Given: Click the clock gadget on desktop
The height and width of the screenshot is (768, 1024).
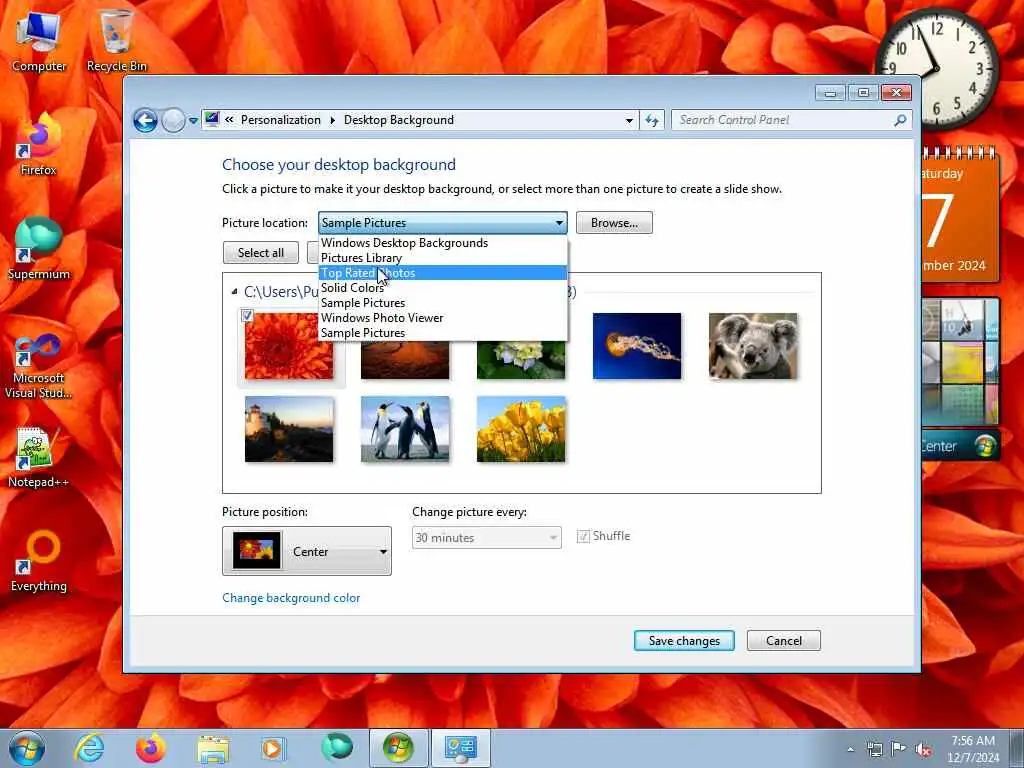Looking at the screenshot, I should [936, 68].
